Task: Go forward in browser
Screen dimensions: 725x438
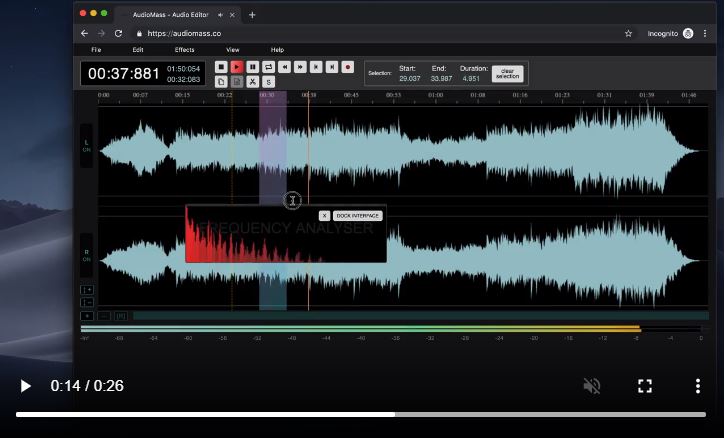Action: [x=101, y=33]
